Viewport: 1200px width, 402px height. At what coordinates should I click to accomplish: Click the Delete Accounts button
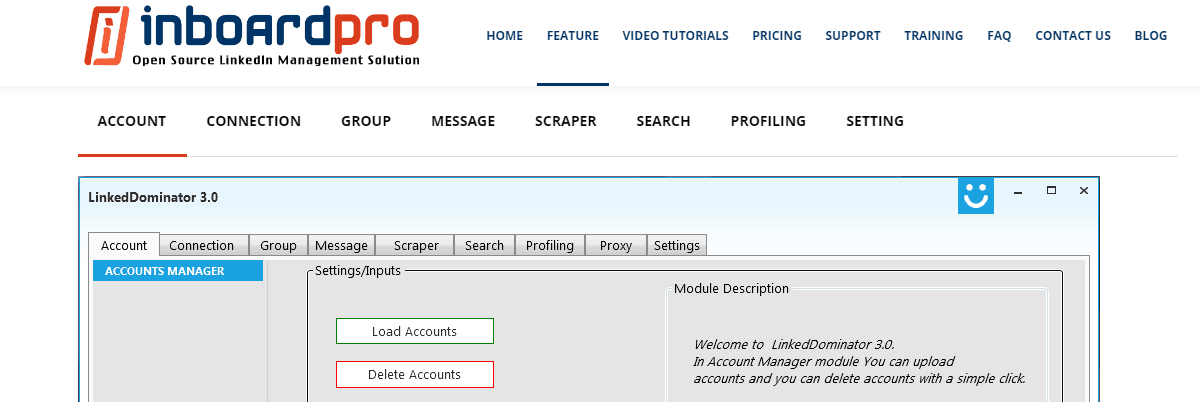(415, 375)
